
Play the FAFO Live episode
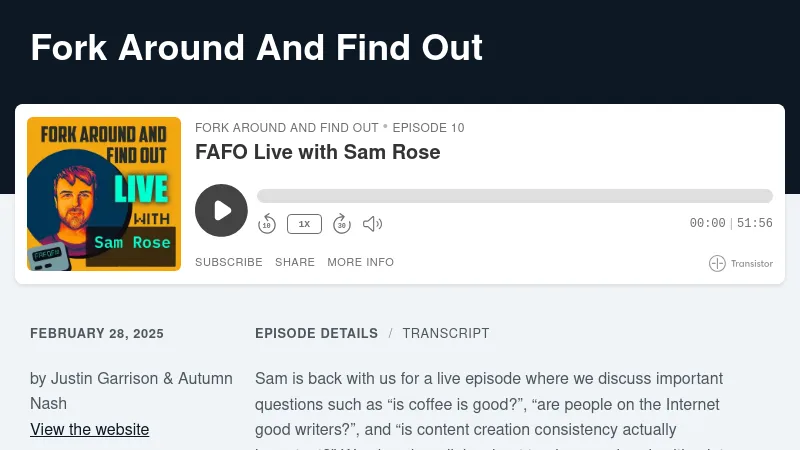[x=221, y=210]
